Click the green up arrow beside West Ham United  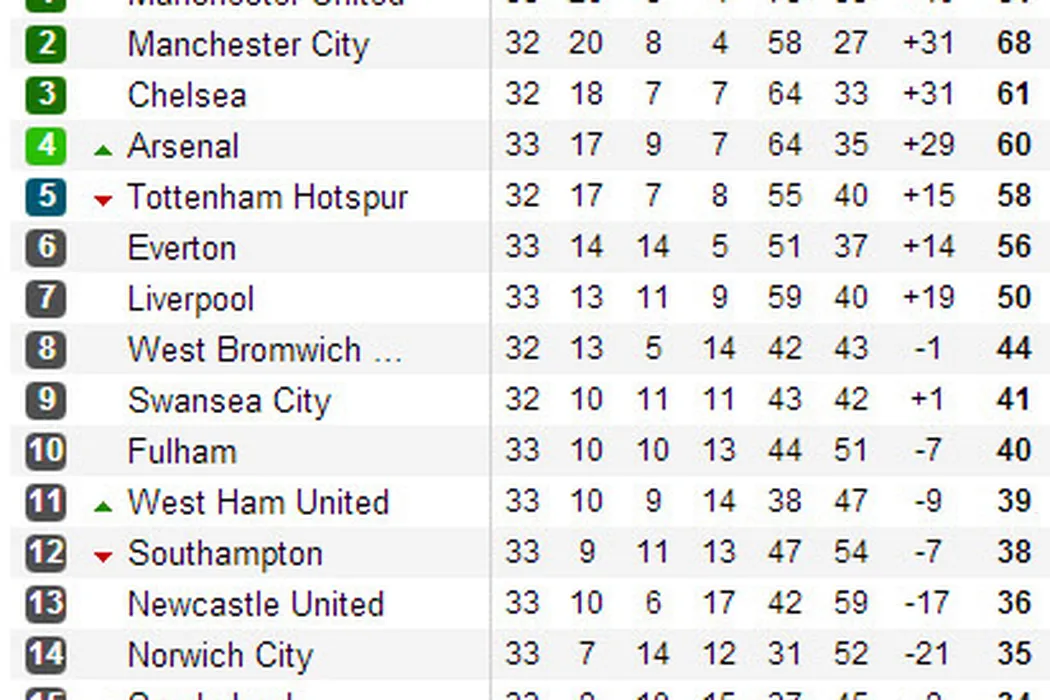102,506
